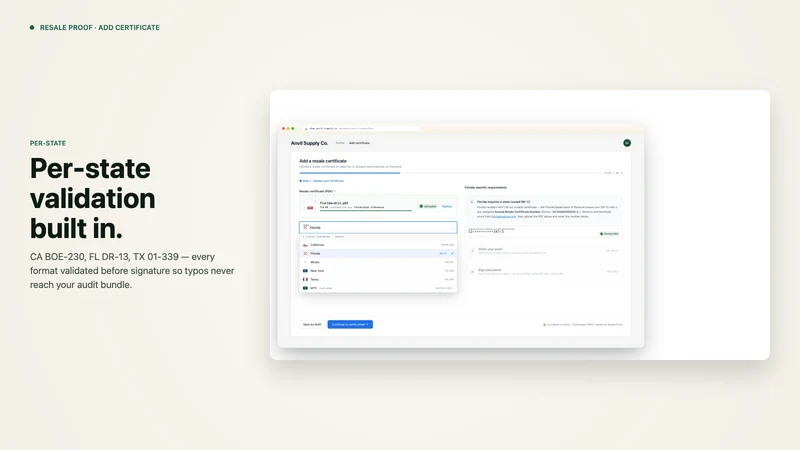Click the Verify your email step
Viewport: 800px width, 450px height.
coord(543,251)
